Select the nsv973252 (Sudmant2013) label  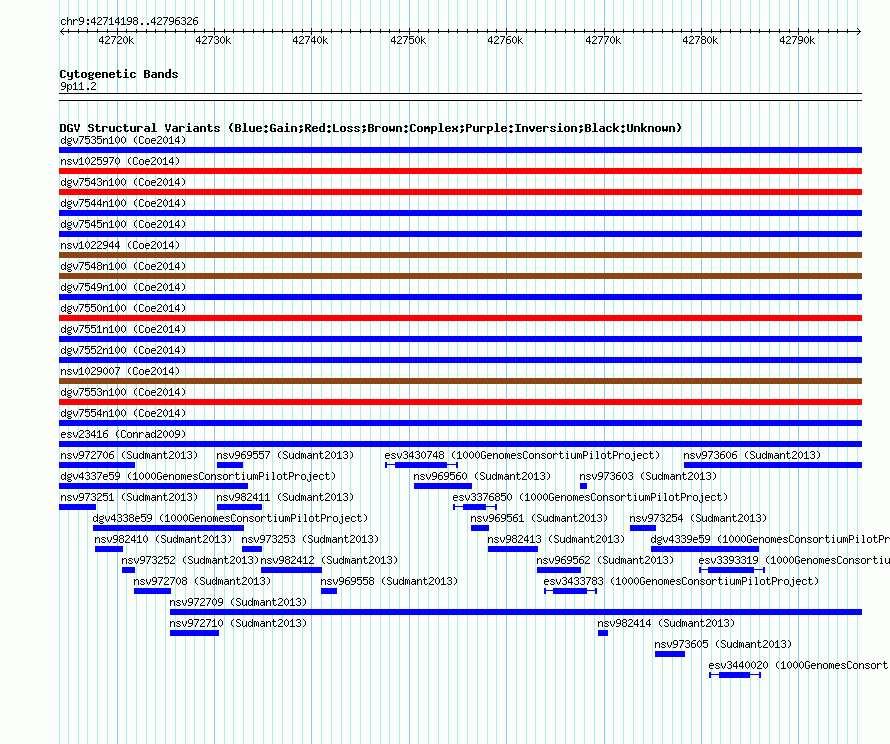[x=190, y=560]
